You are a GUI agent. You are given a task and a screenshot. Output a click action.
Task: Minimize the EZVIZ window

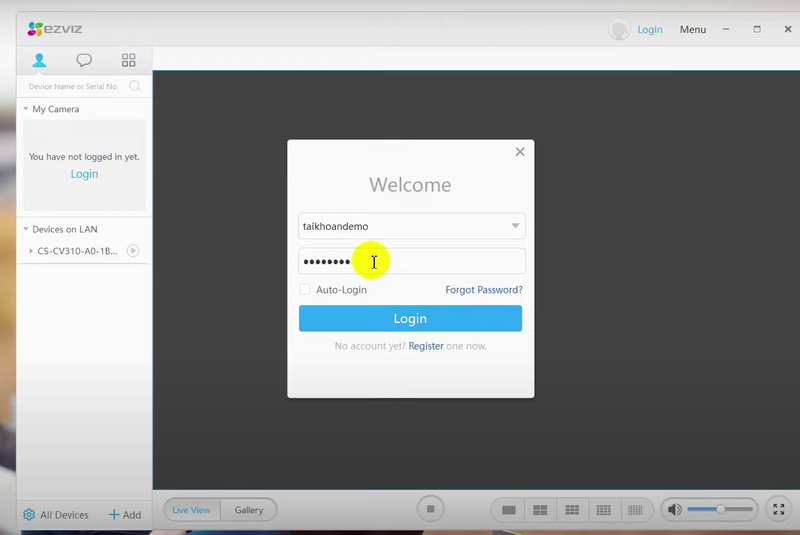(726, 30)
